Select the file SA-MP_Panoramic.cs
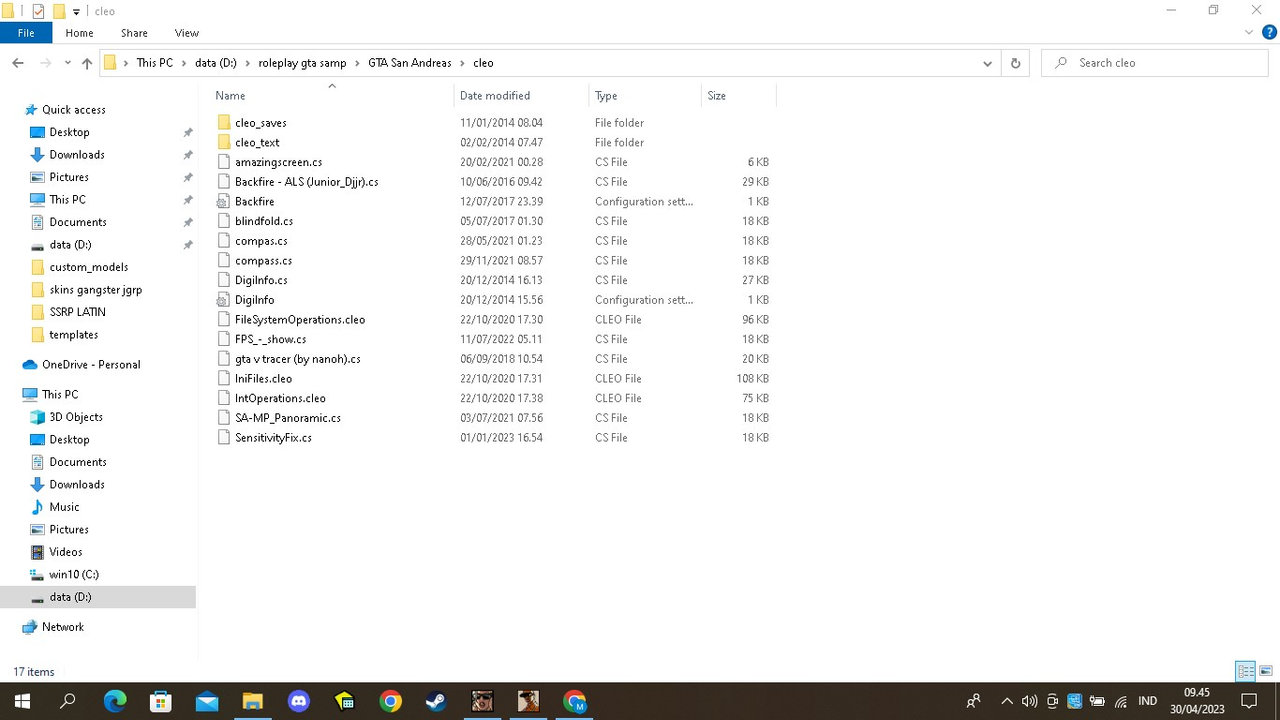 288,418
